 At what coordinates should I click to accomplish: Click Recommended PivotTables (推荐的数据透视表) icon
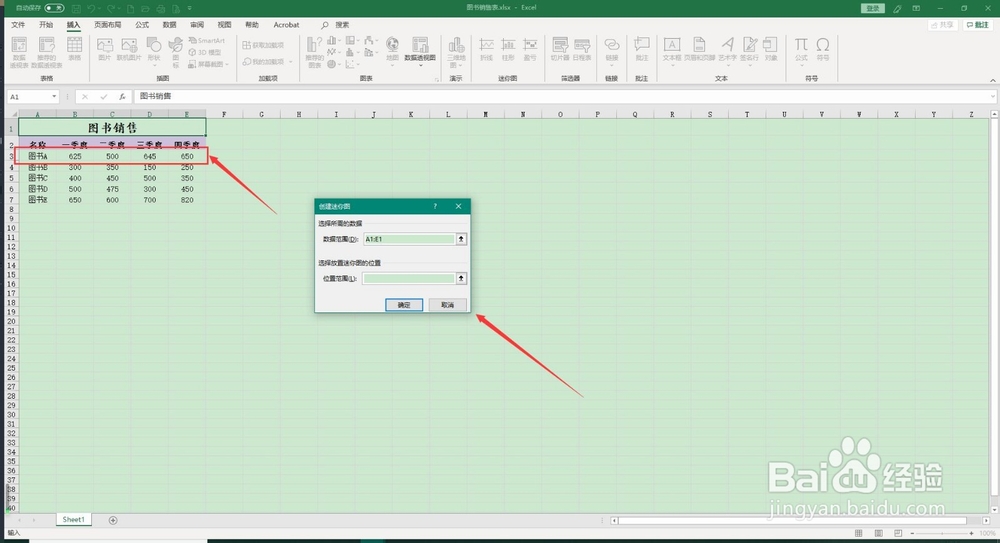pos(47,52)
